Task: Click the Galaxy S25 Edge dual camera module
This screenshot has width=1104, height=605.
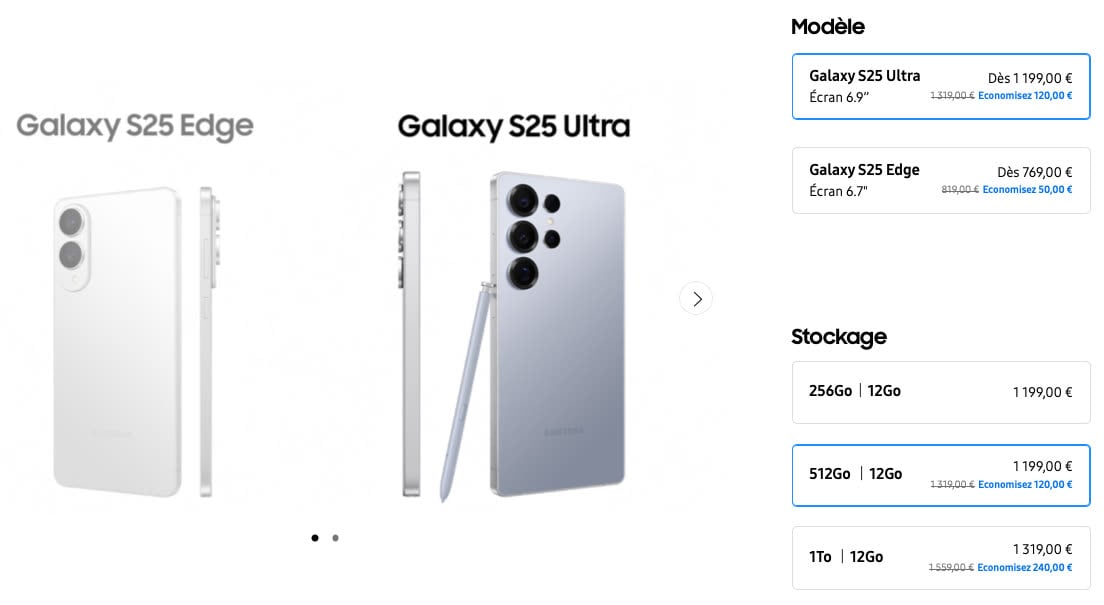Action: tap(72, 238)
